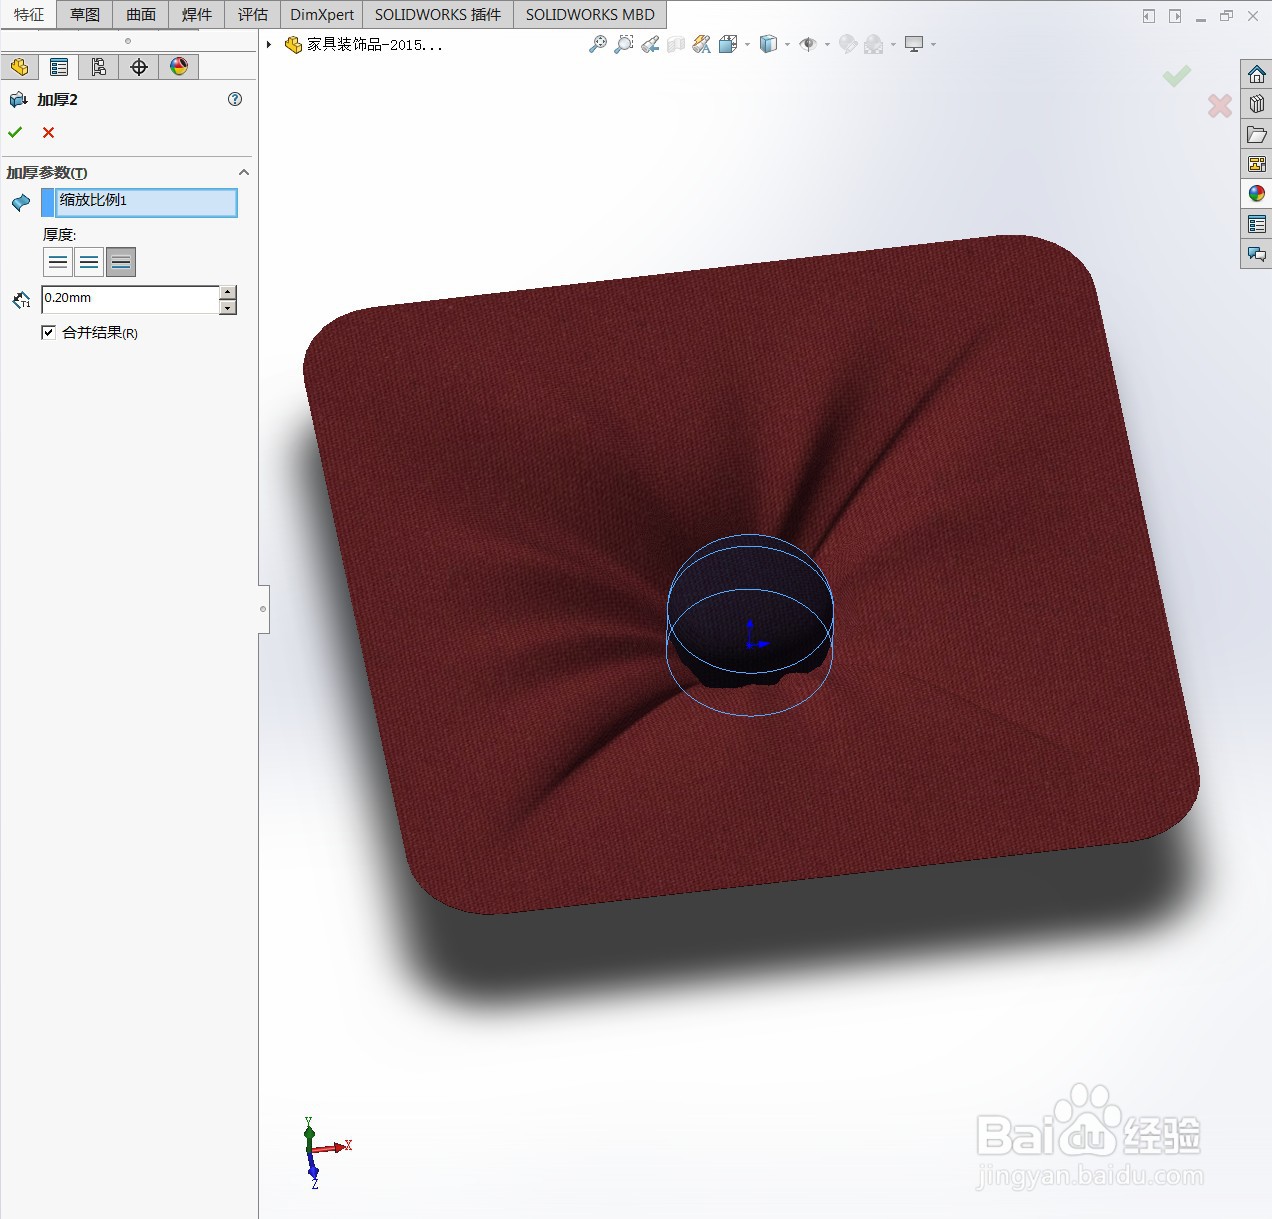Screen dimensions: 1272x1219
Task: Open the Hide/Show Items dropdown arrow
Action: pyautogui.click(x=828, y=44)
